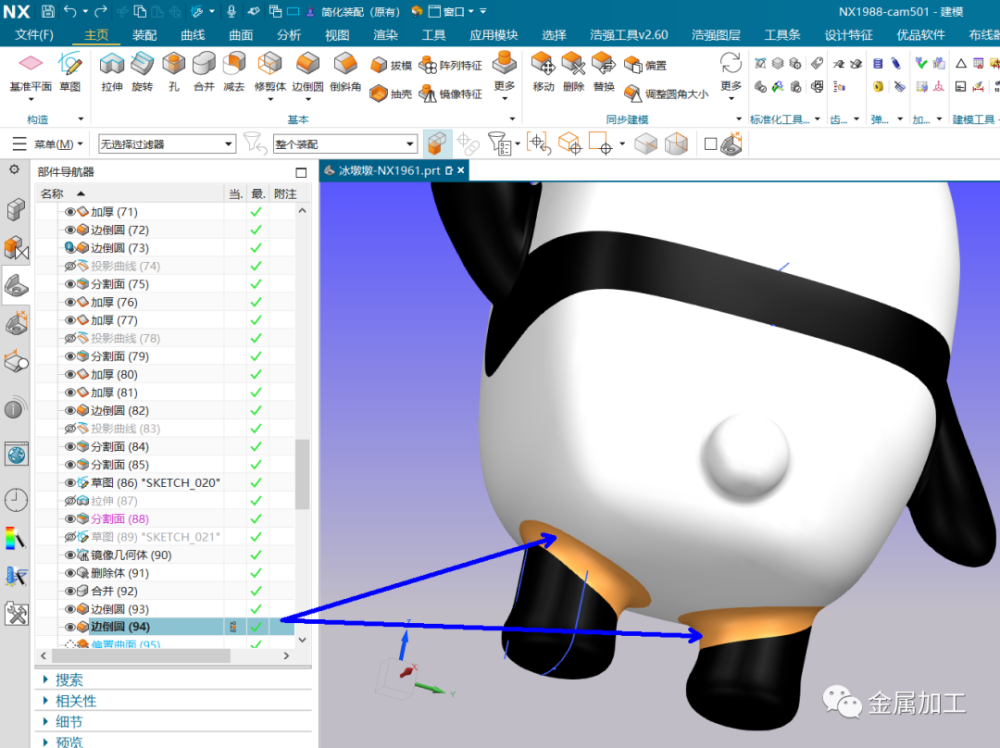Viewport: 1000px width, 748px height.
Task: Show hidden 拉伸 (87) via eye icon
Action: [x=70, y=501]
